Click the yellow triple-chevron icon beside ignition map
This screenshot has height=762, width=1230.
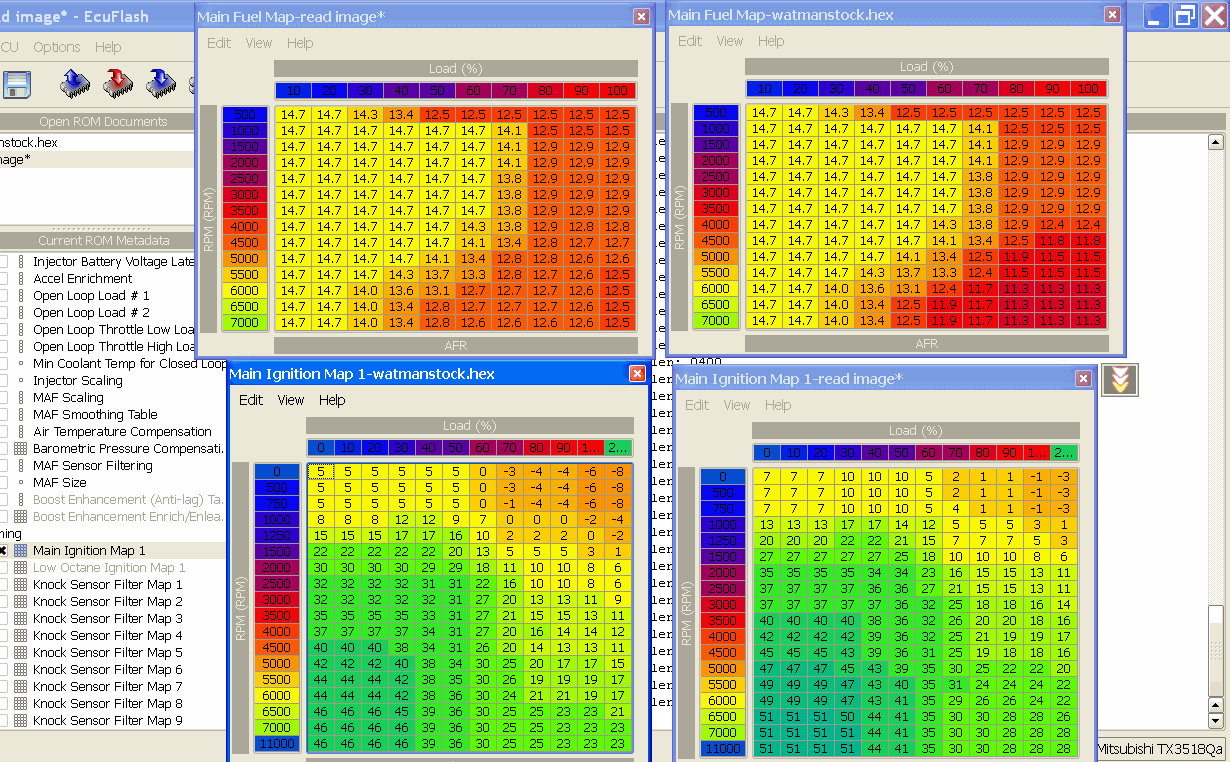pyautogui.click(x=1119, y=380)
